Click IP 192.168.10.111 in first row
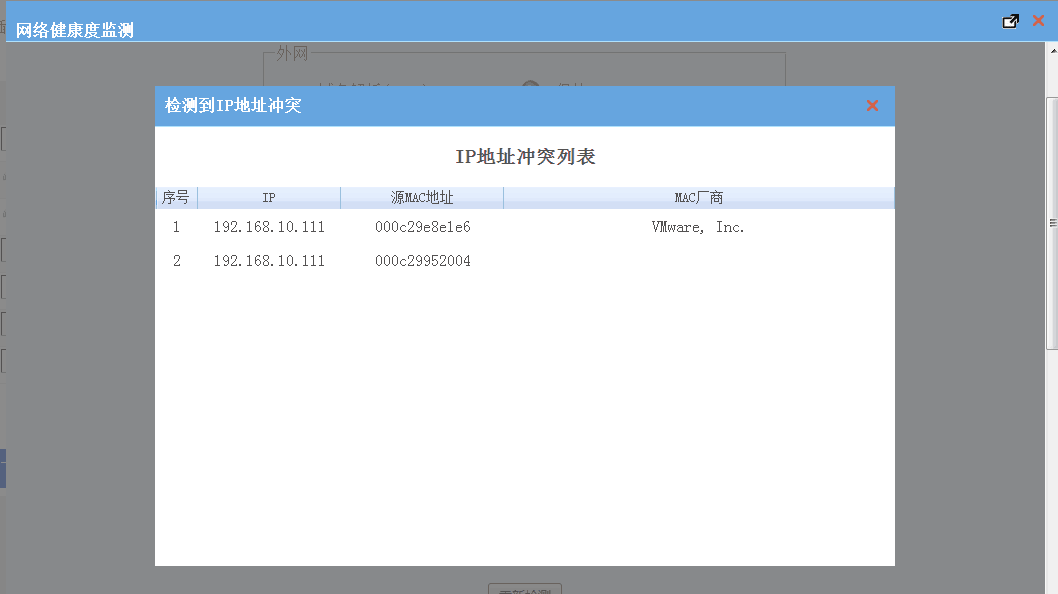The height and width of the screenshot is (594, 1058). tap(269, 227)
